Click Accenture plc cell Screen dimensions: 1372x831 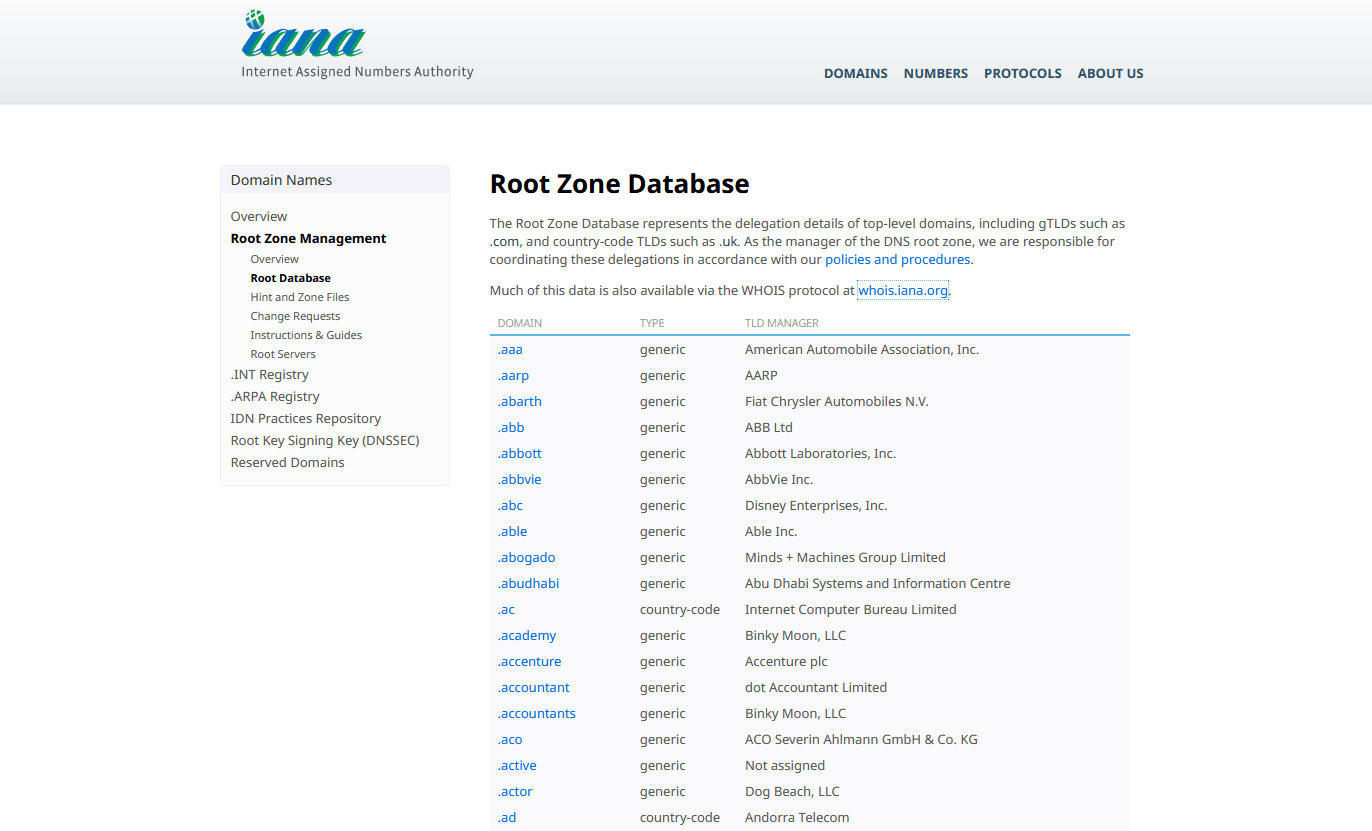click(786, 661)
